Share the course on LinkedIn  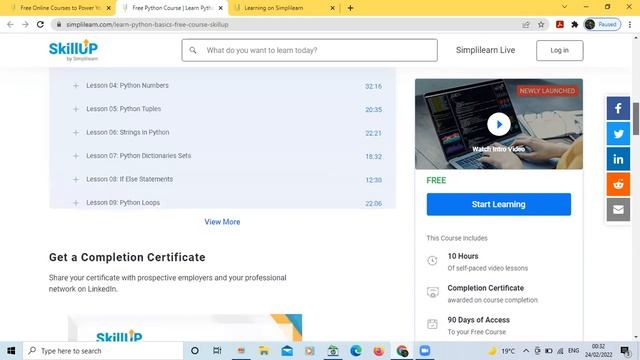618,159
